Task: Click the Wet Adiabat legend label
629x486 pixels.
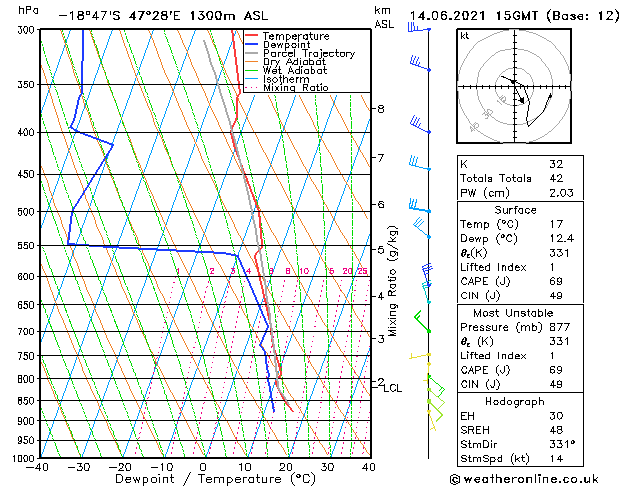Action: pyautogui.click(x=295, y=70)
